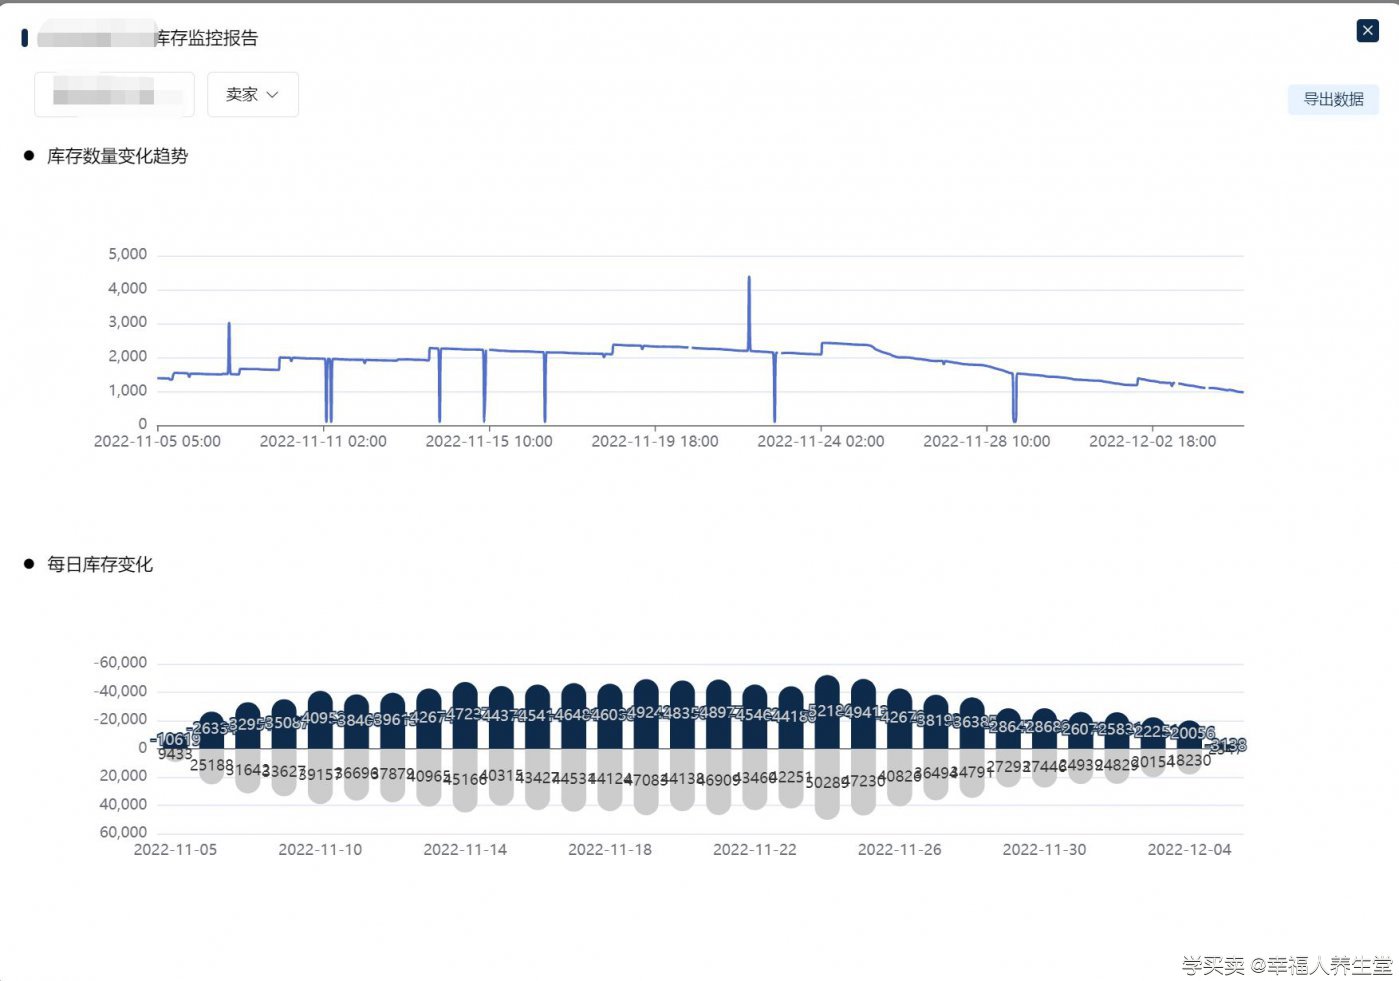This screenshot has width=1399, height=981.
Task: Click the 9433 bar value label
Action: click(175, 754)
